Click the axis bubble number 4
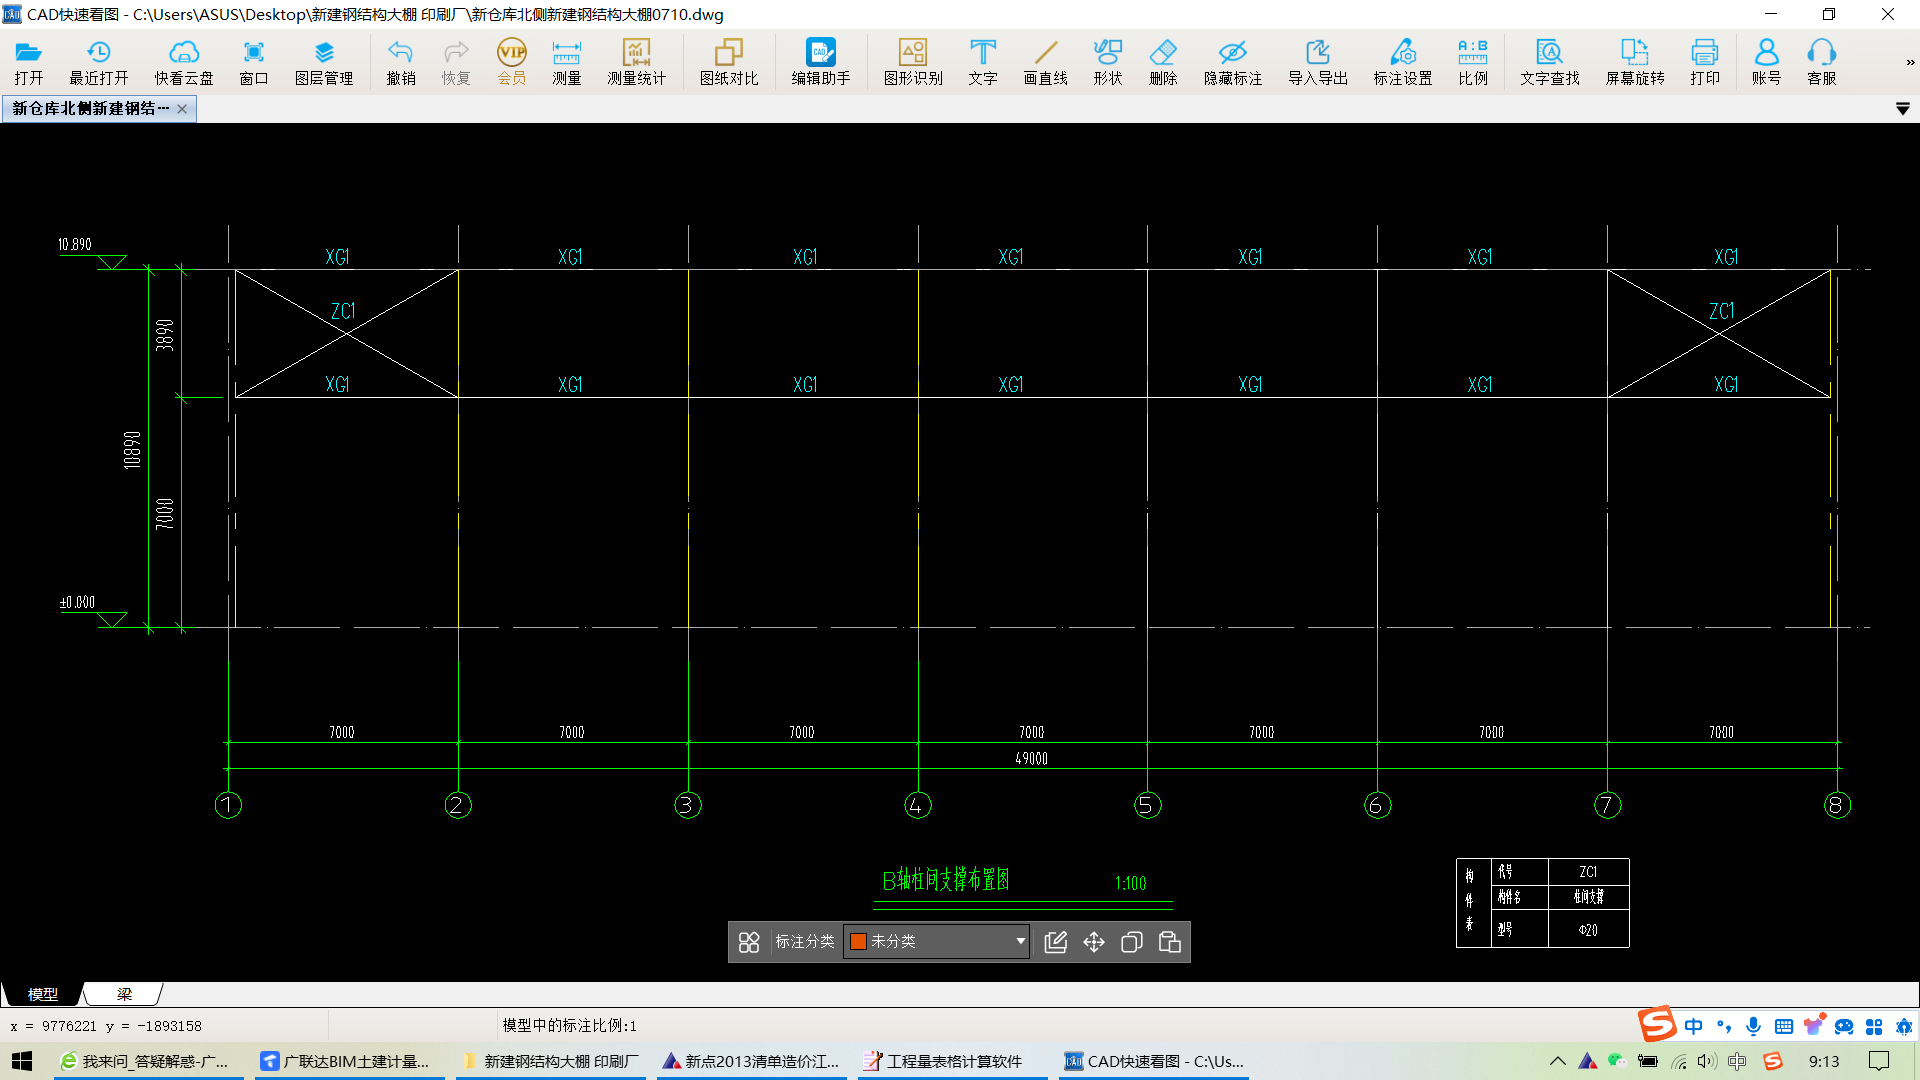The image size is (1920, 1080). 917,805
